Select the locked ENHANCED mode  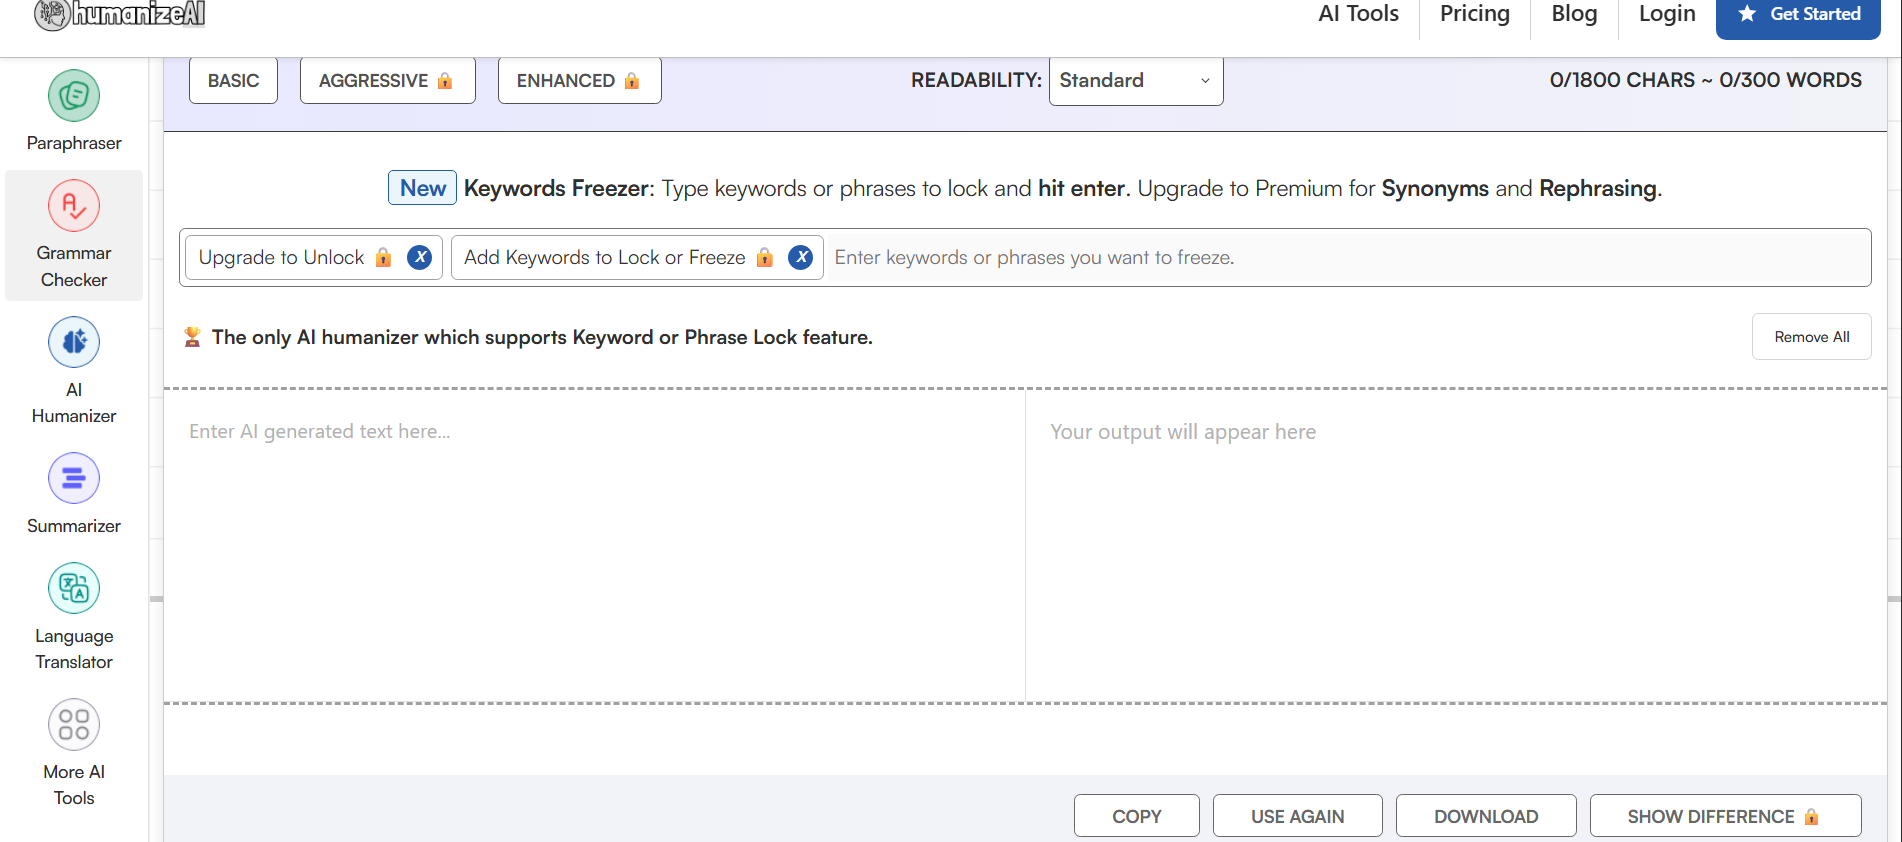[x=579, y=80]
